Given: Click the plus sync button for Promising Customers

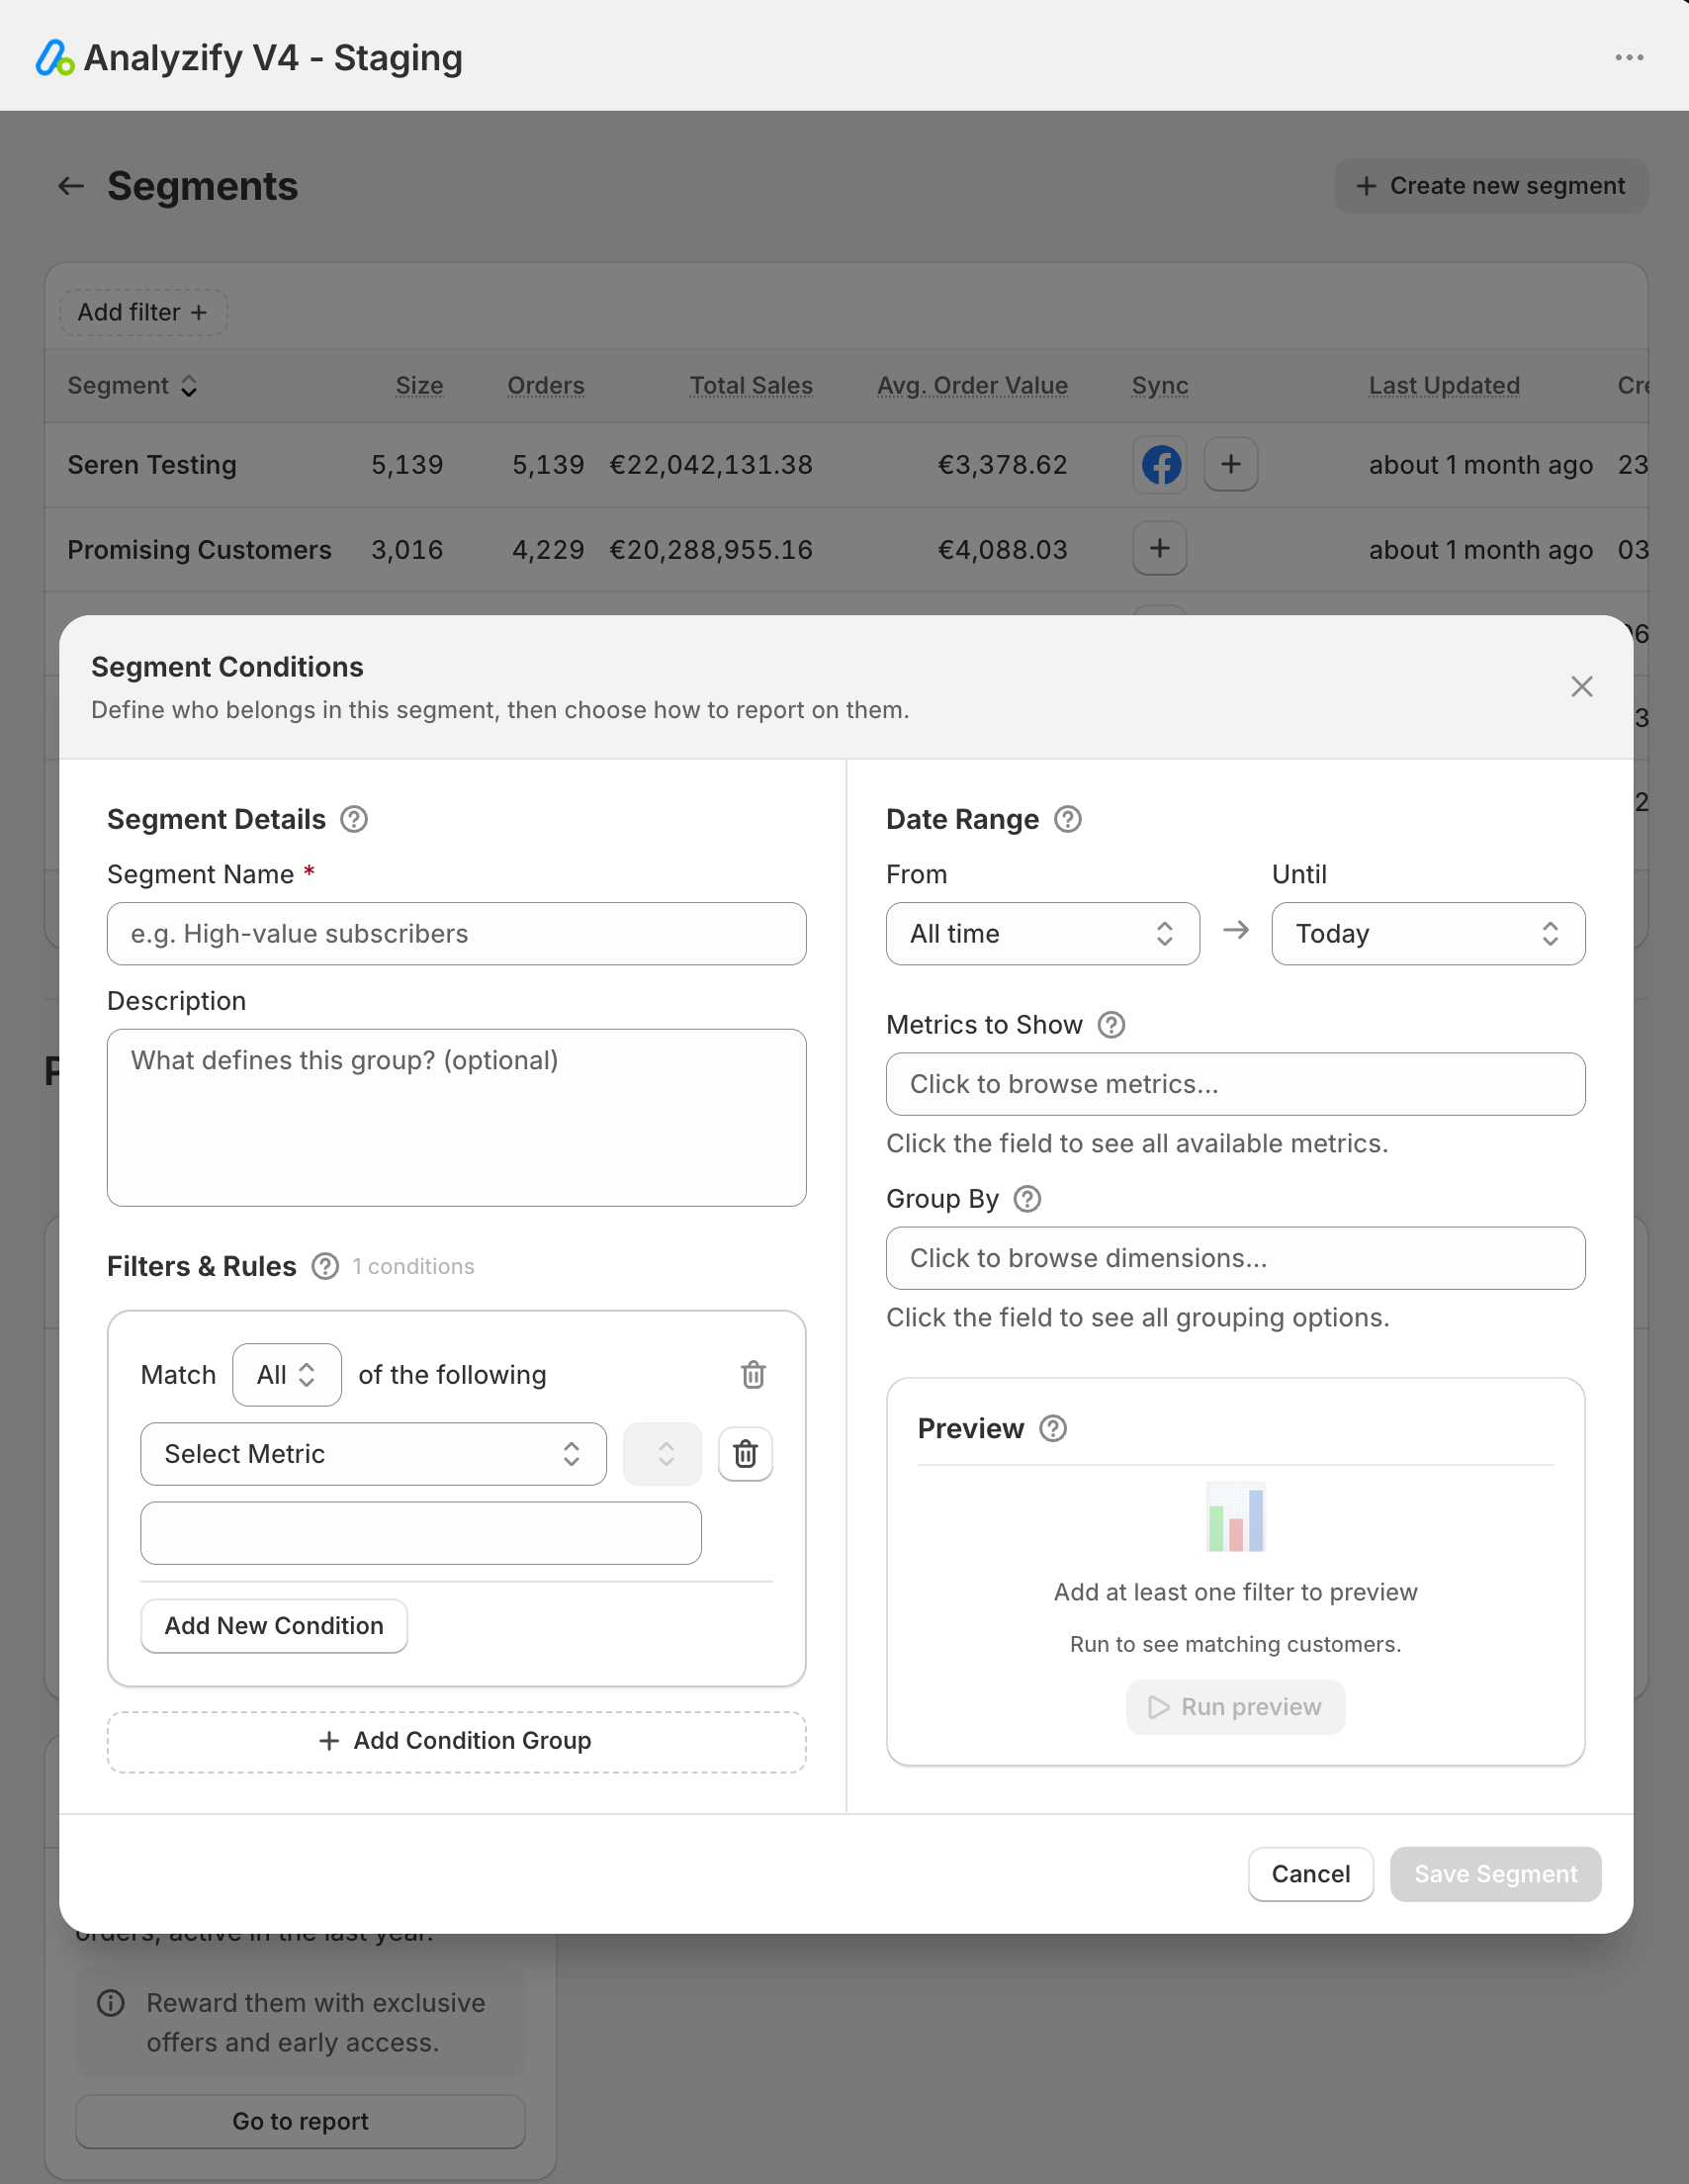Looking at the screenshot, I should click(x=1160, y=549).
